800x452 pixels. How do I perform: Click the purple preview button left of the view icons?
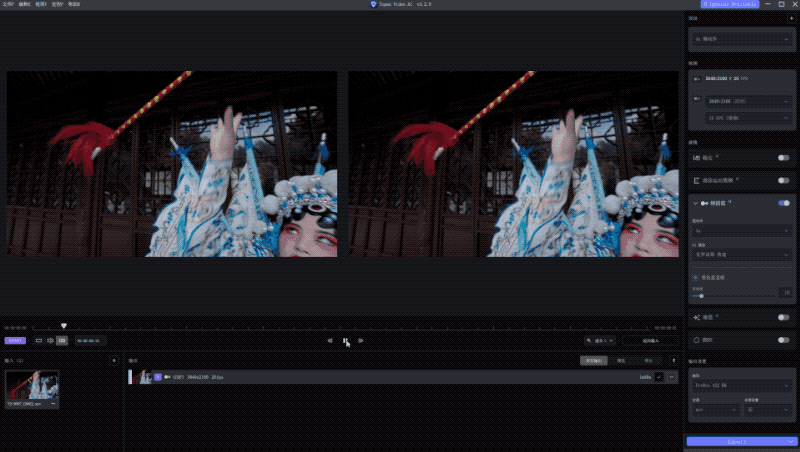(x=15, y=340)
